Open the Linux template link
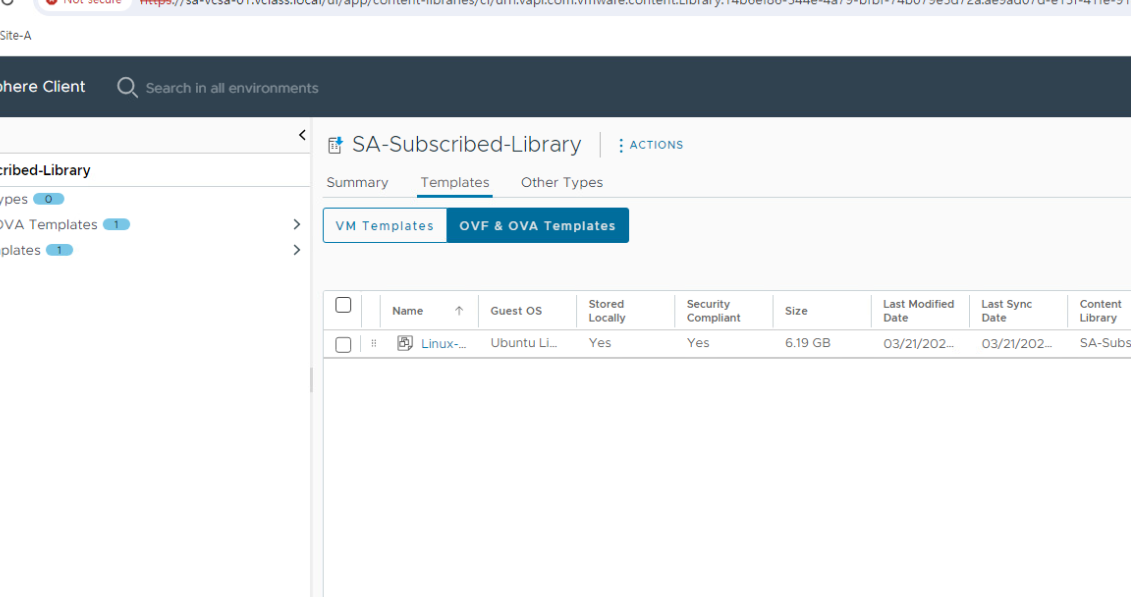1131x597 pixels. point(444,344)
